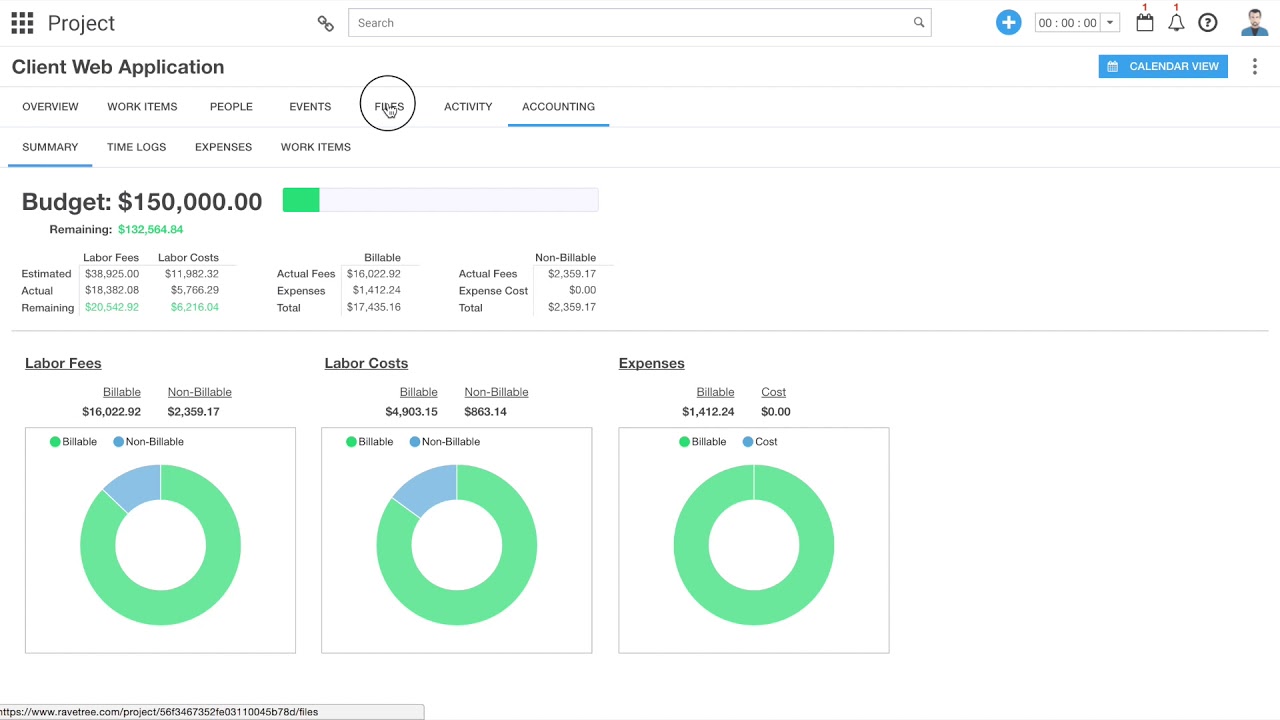Open the People tab
The height and width of the screenshot is (720, 1280).
click(231, 107)
